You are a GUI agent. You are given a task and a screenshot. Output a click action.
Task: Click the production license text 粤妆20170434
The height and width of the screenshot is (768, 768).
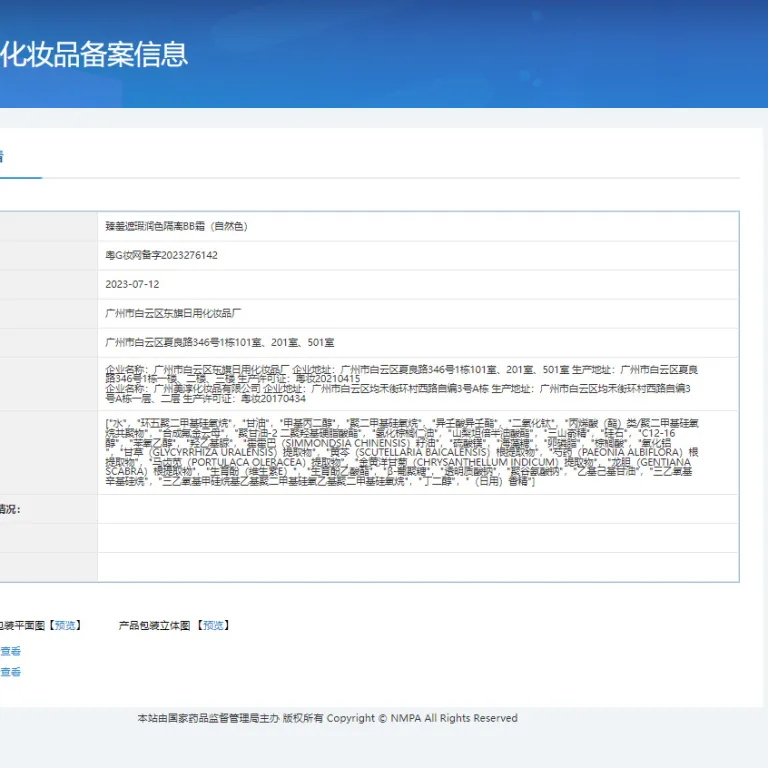(x=273, y=399)
